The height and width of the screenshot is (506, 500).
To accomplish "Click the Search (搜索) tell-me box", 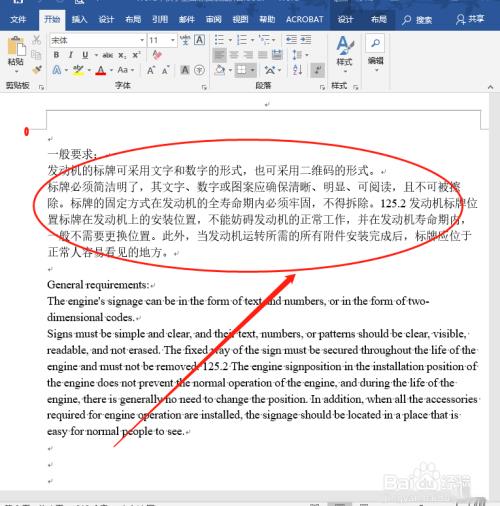I will 417,20.
